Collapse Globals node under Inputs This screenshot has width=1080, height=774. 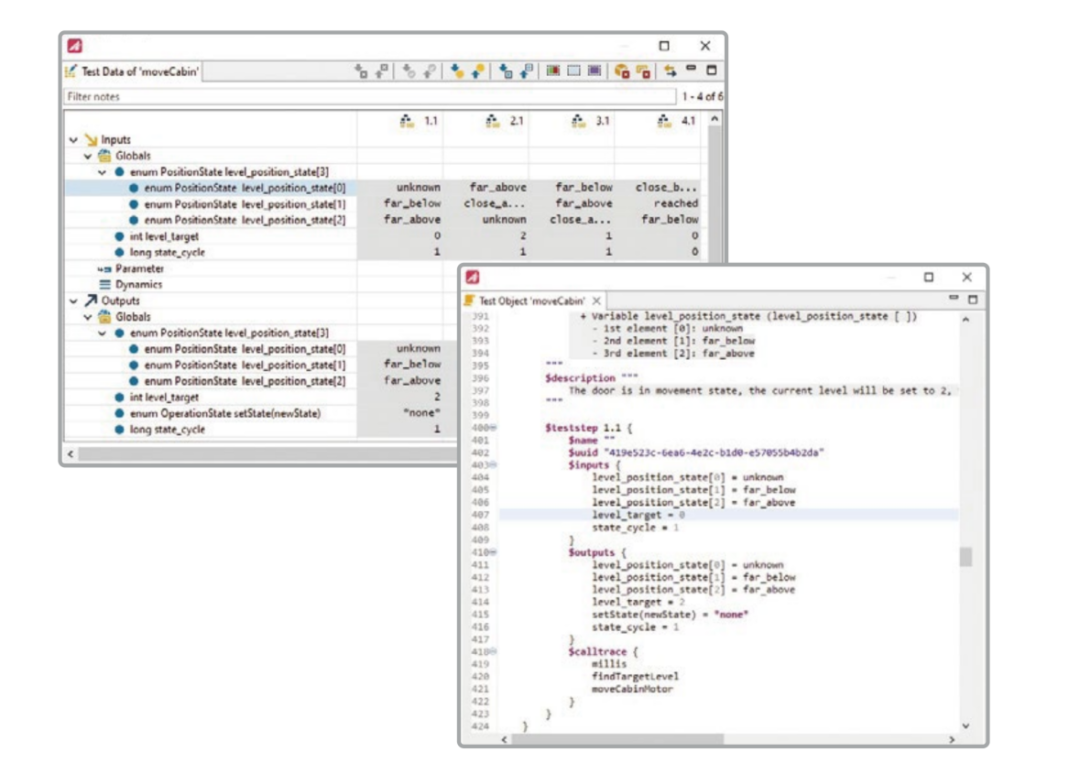(88, 156)
